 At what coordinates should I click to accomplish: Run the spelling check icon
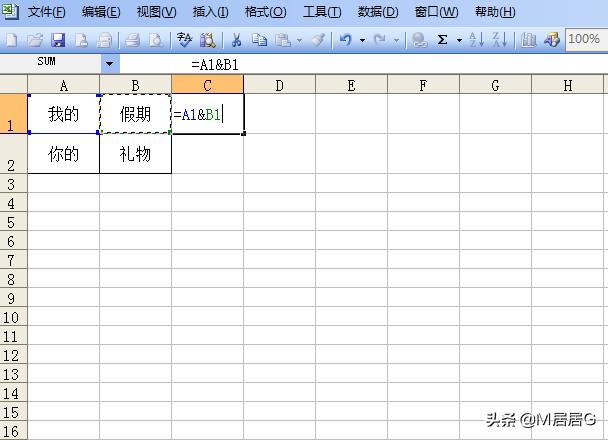pos(185,40)
